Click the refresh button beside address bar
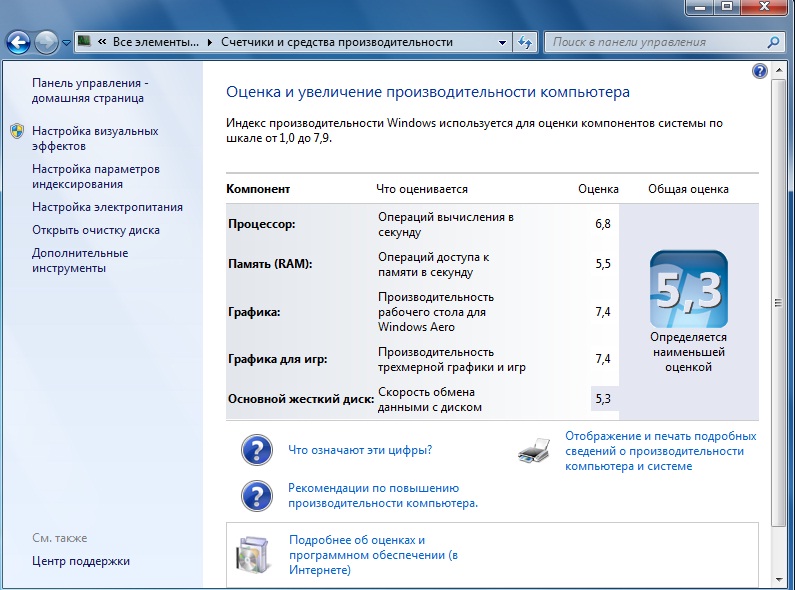795x590 pixels. click(526, 43)
